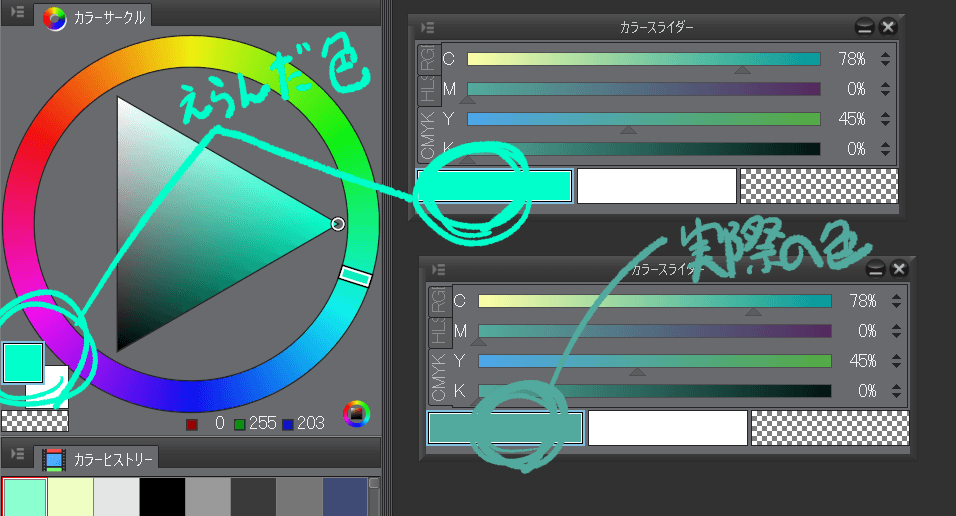Viewport: 956px width, 516px height.
Task: Select white sub color in upper slider panel
Action: (657, 186)
